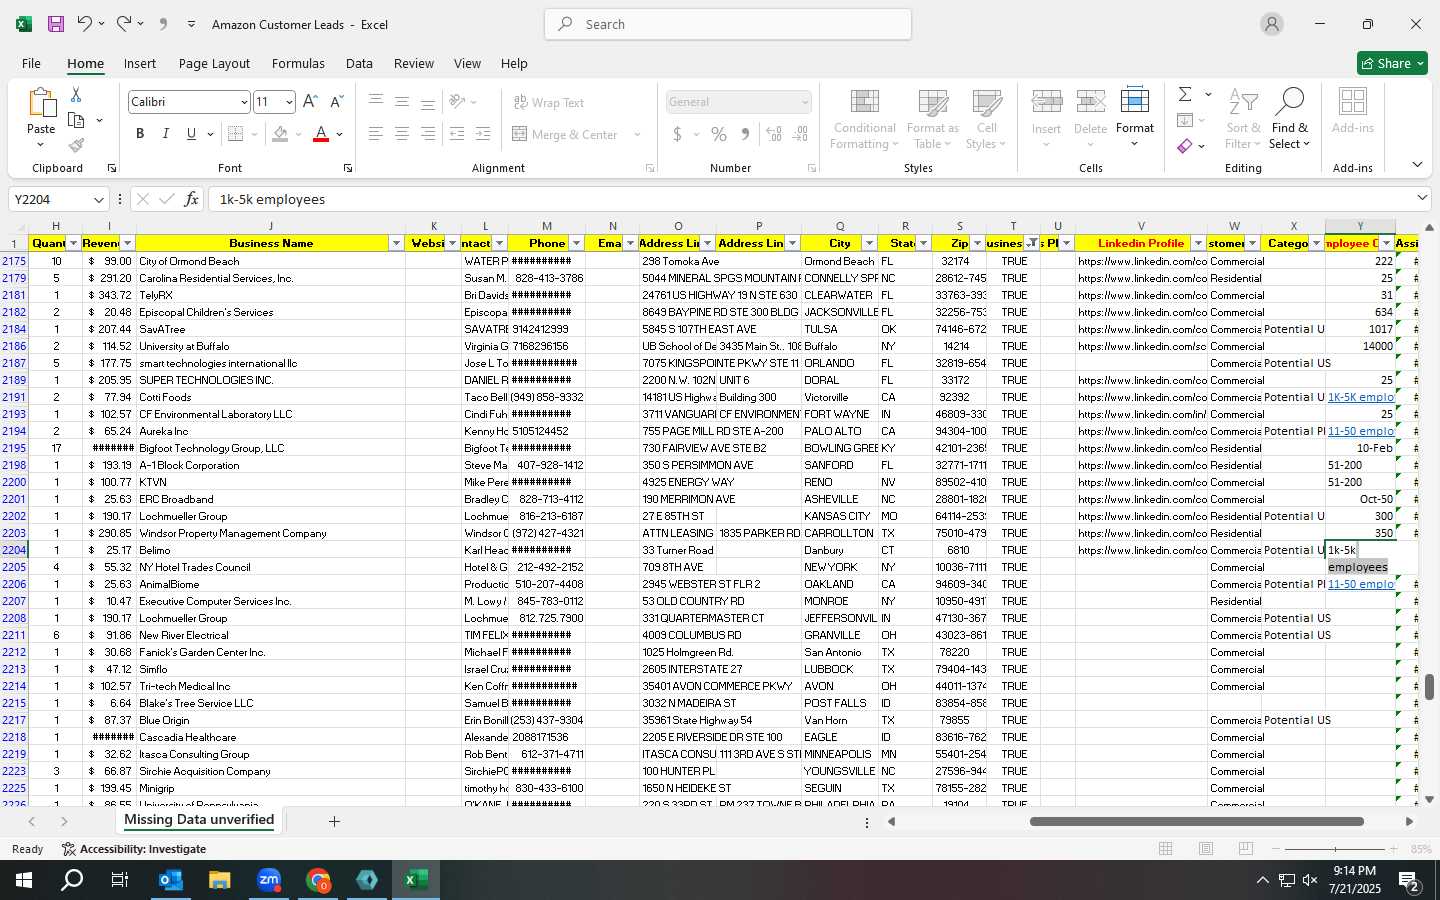Open AutoSum sigma function
Viewport: 1440px width, 900px height.
(1185, 94)
